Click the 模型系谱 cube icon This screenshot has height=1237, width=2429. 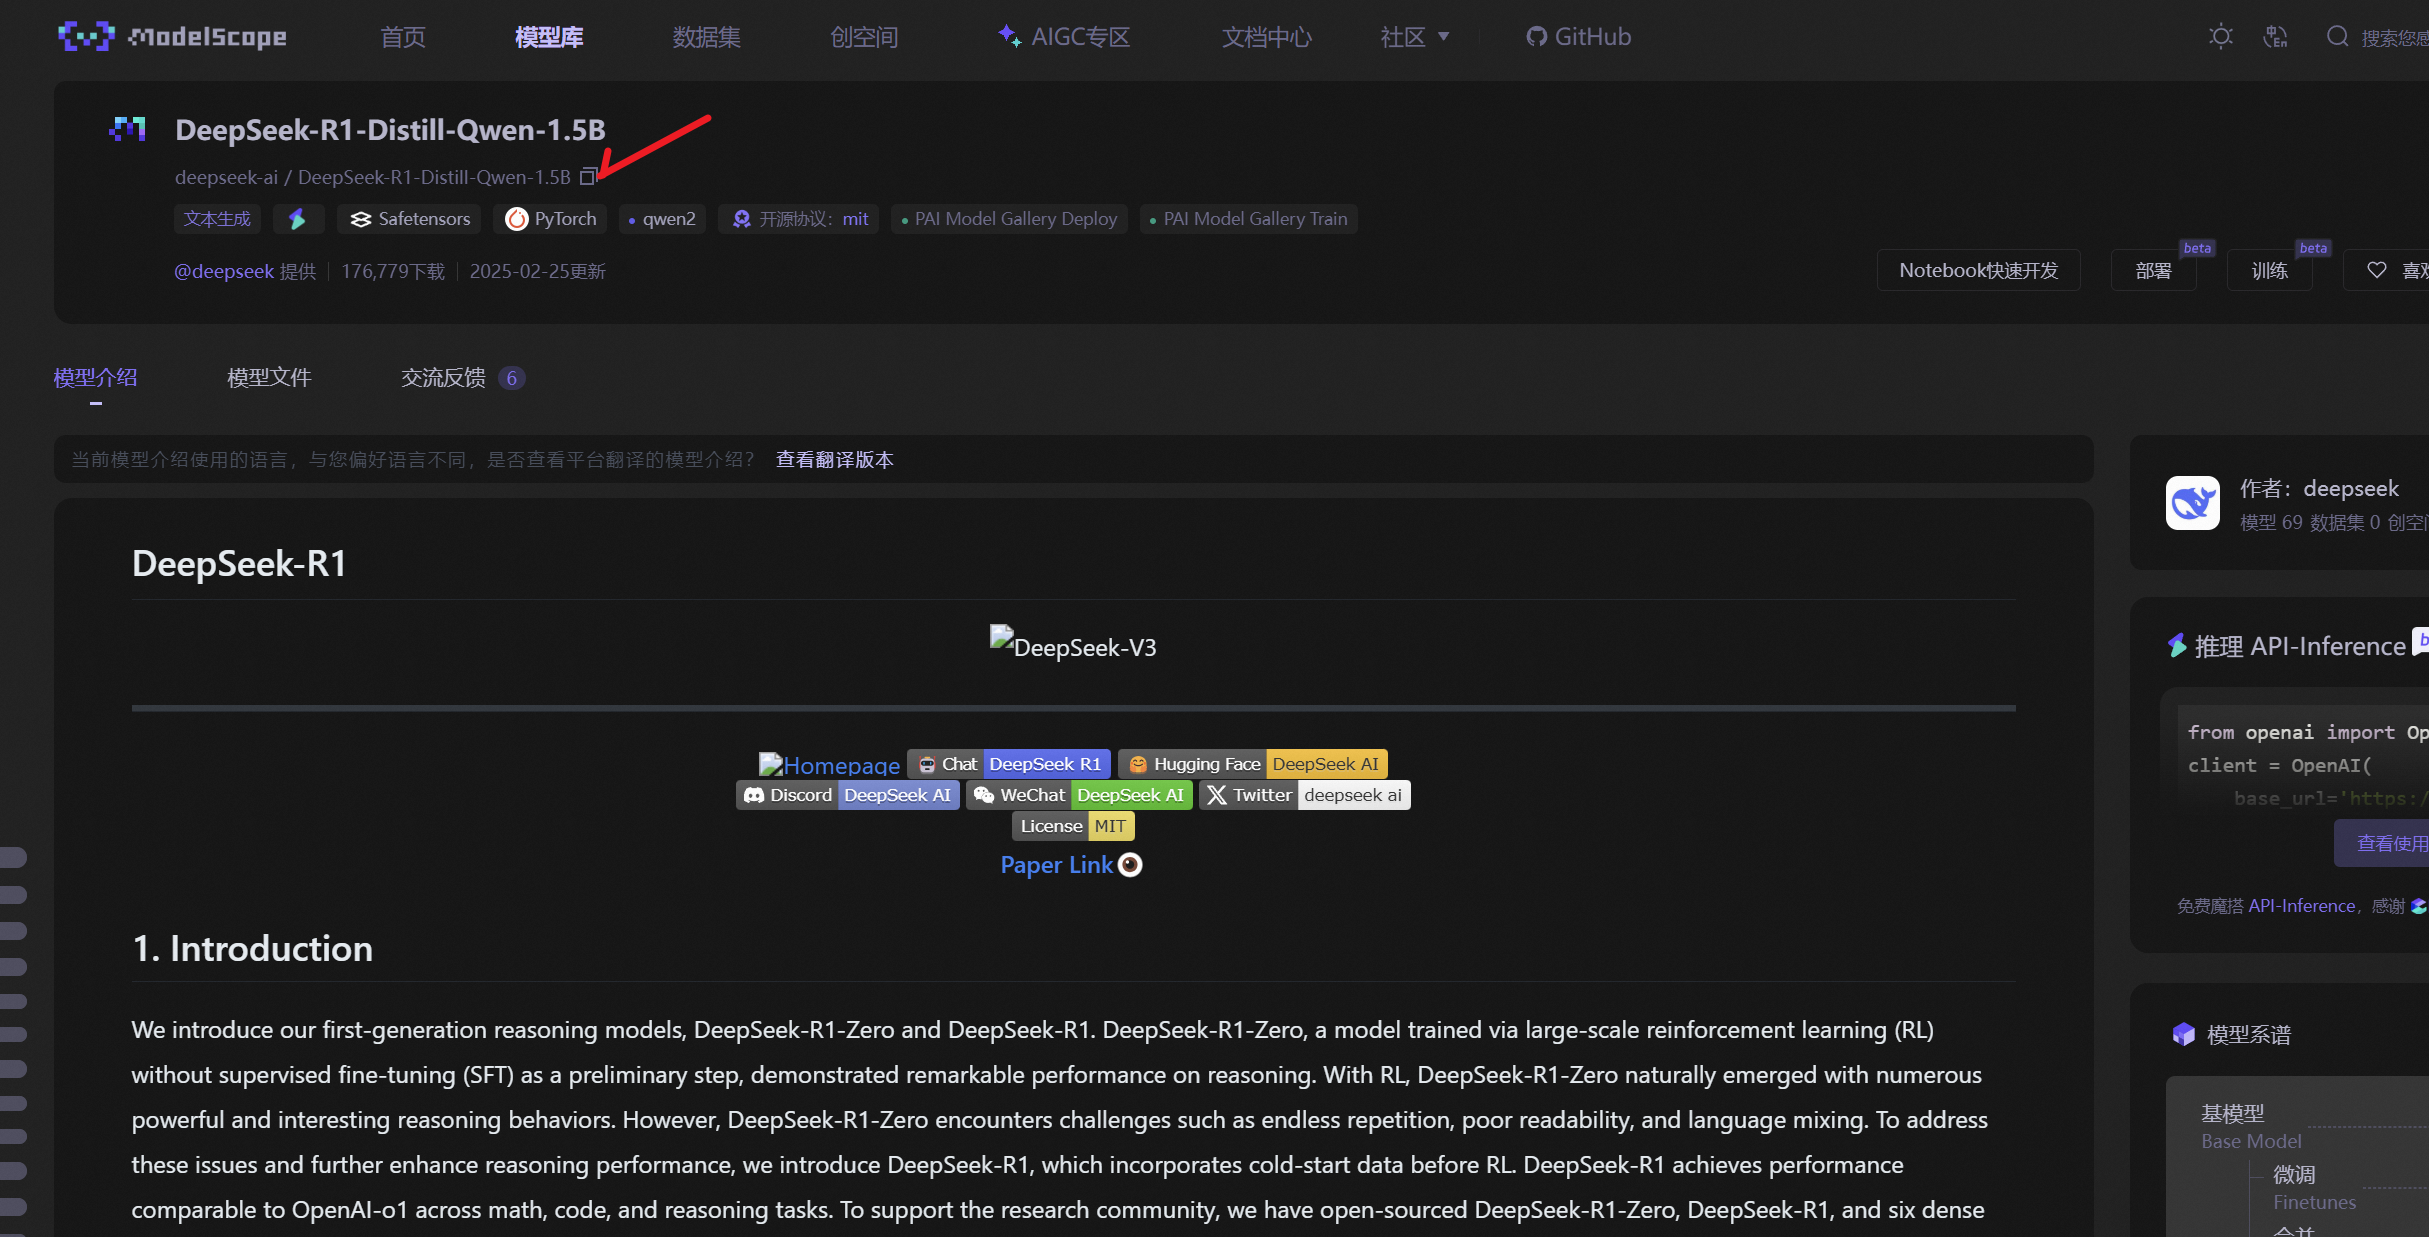point(2184,1034)
